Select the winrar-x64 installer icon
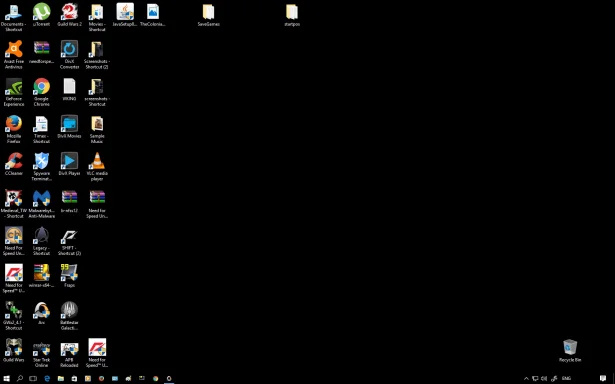The width and height of the screenshot is (615, 384). (42, 276)
